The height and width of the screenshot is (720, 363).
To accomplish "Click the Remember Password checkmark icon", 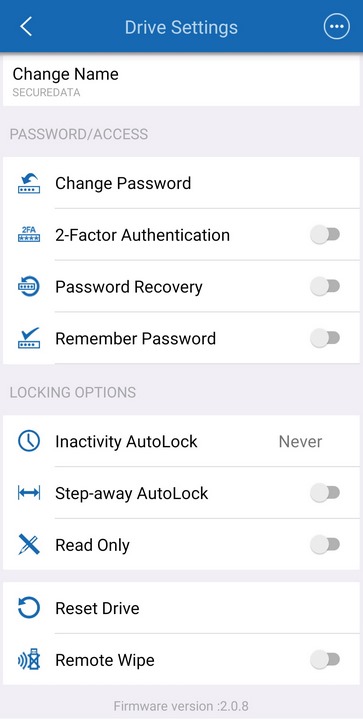I will [29, 338].
